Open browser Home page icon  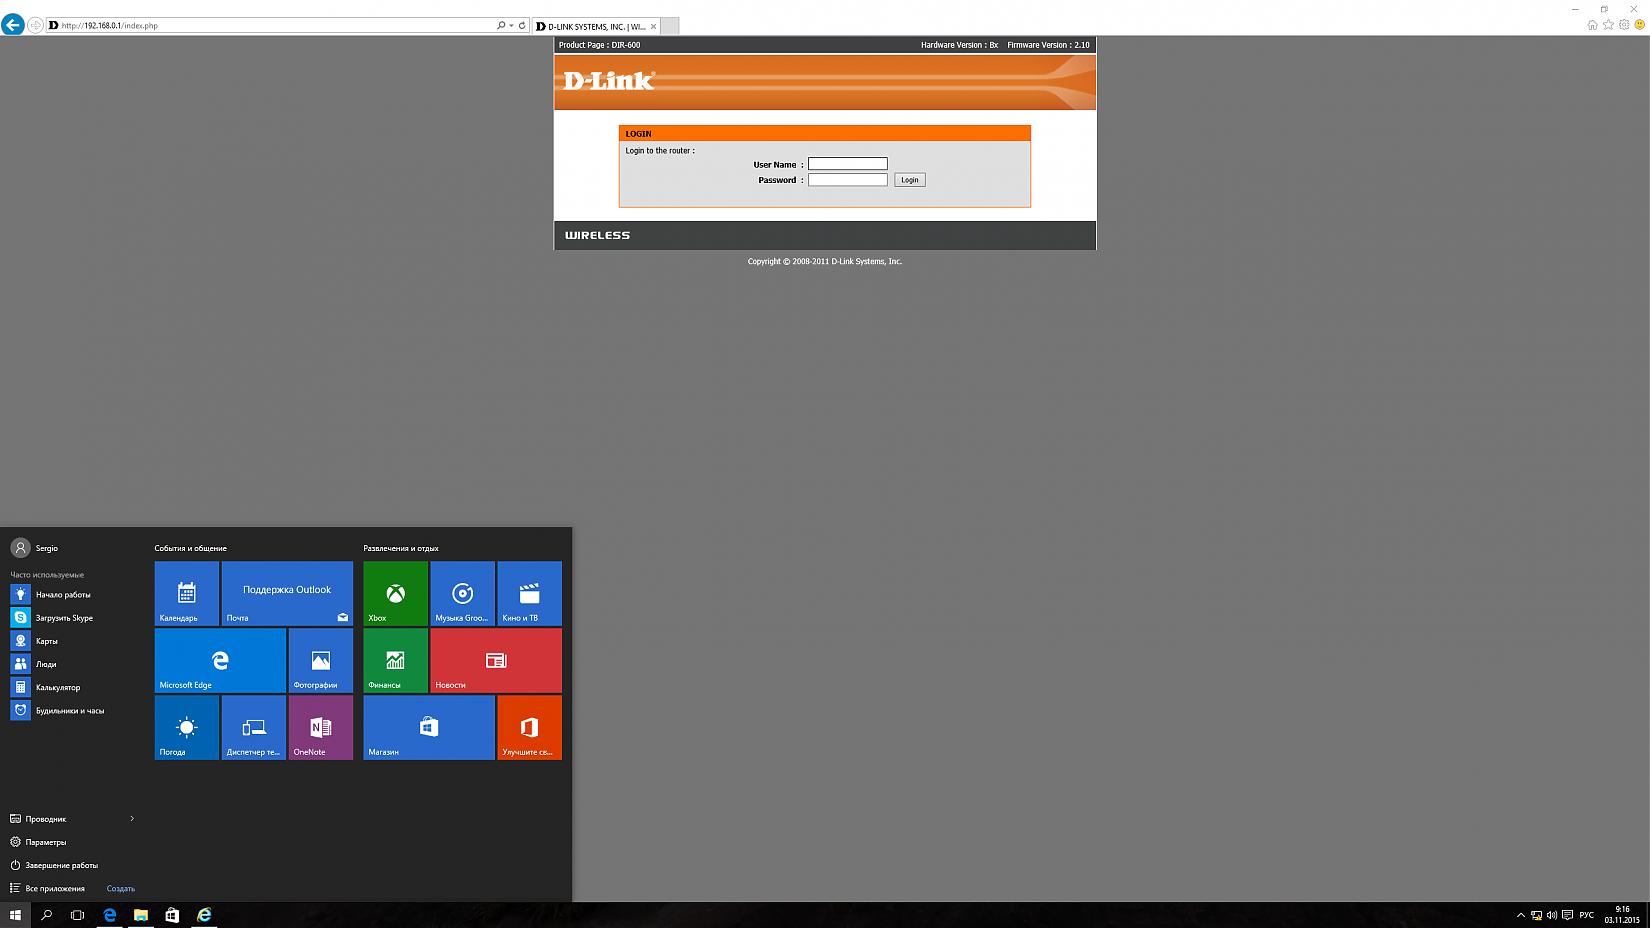(x=1592, y=25)
